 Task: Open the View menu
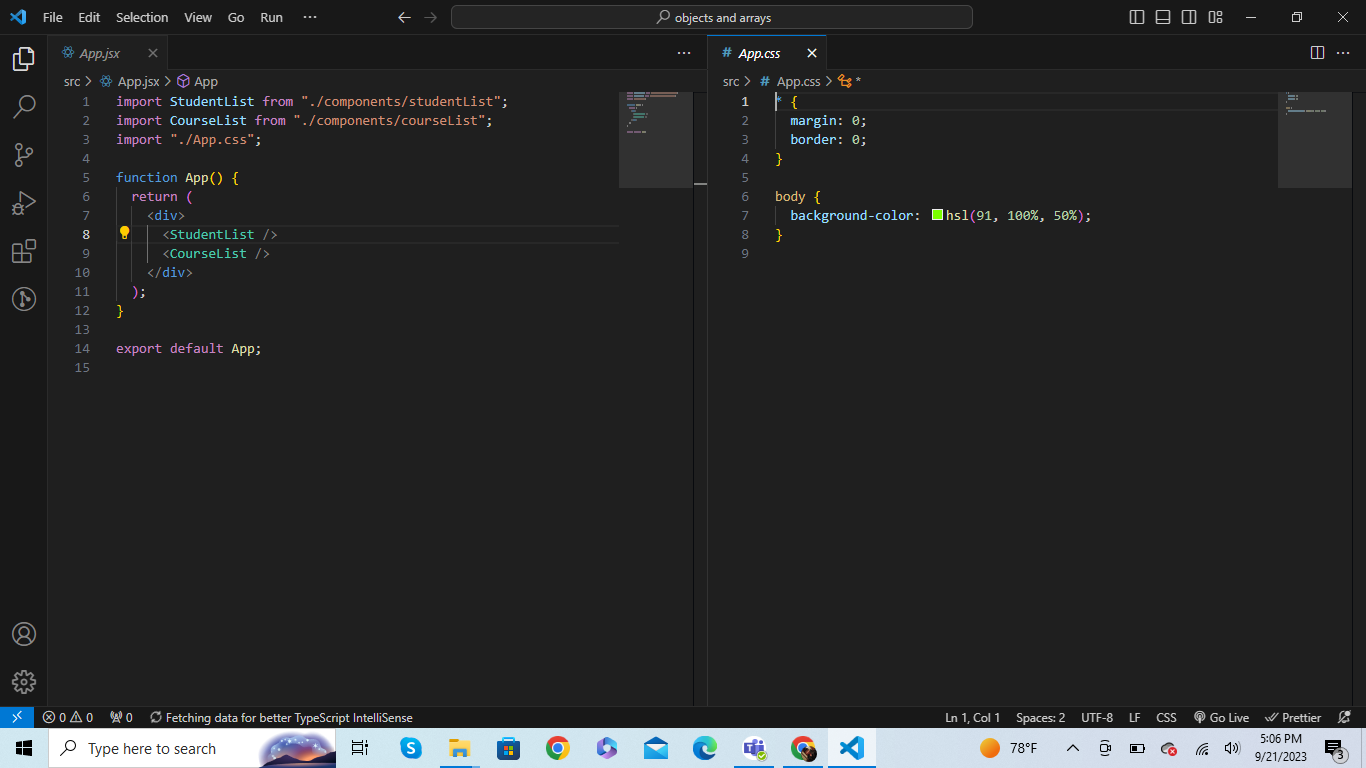(x=197, y=17)
